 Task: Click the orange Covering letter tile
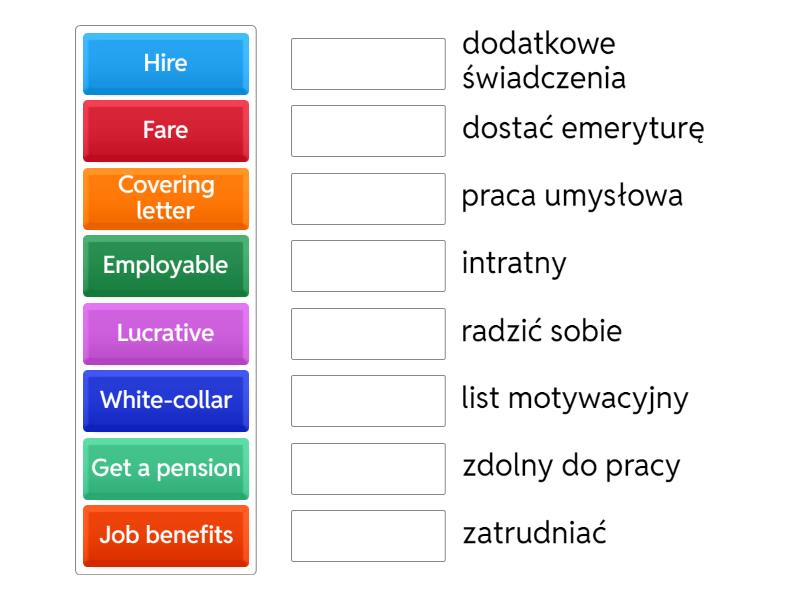click(165, 198)
